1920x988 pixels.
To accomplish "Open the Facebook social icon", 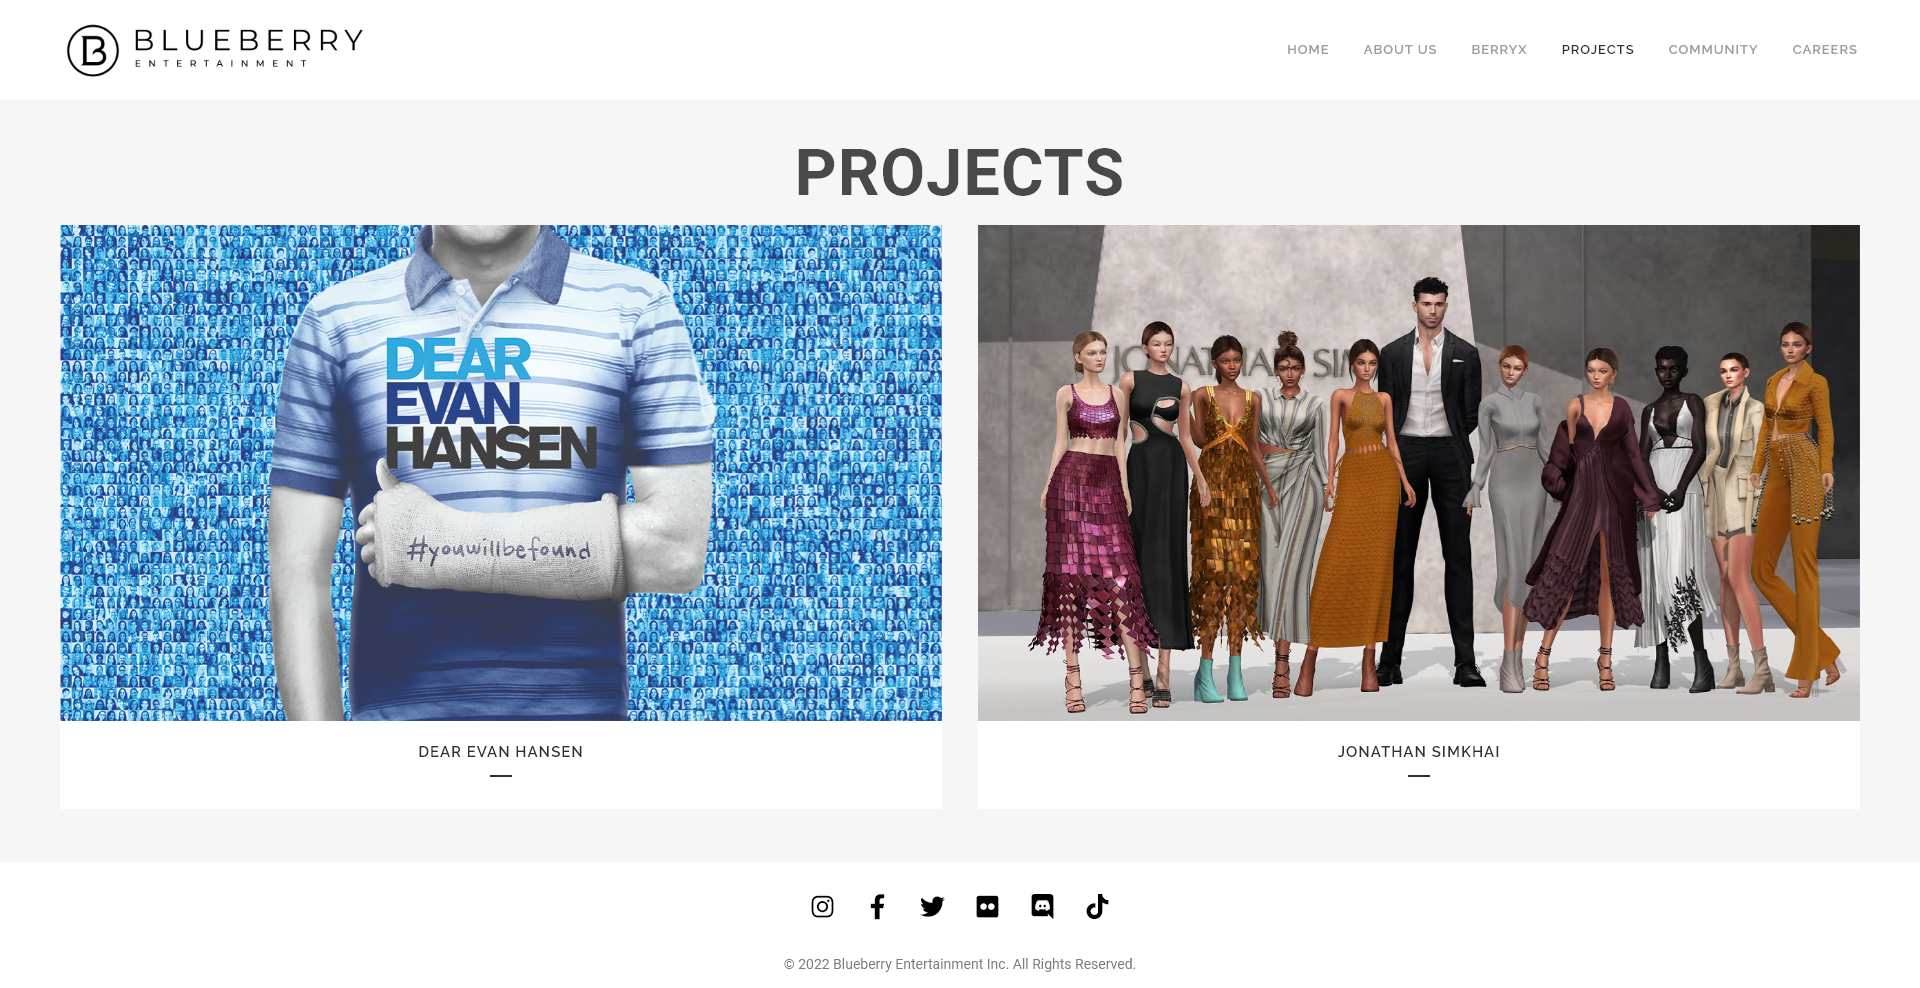I will point(877,907).
